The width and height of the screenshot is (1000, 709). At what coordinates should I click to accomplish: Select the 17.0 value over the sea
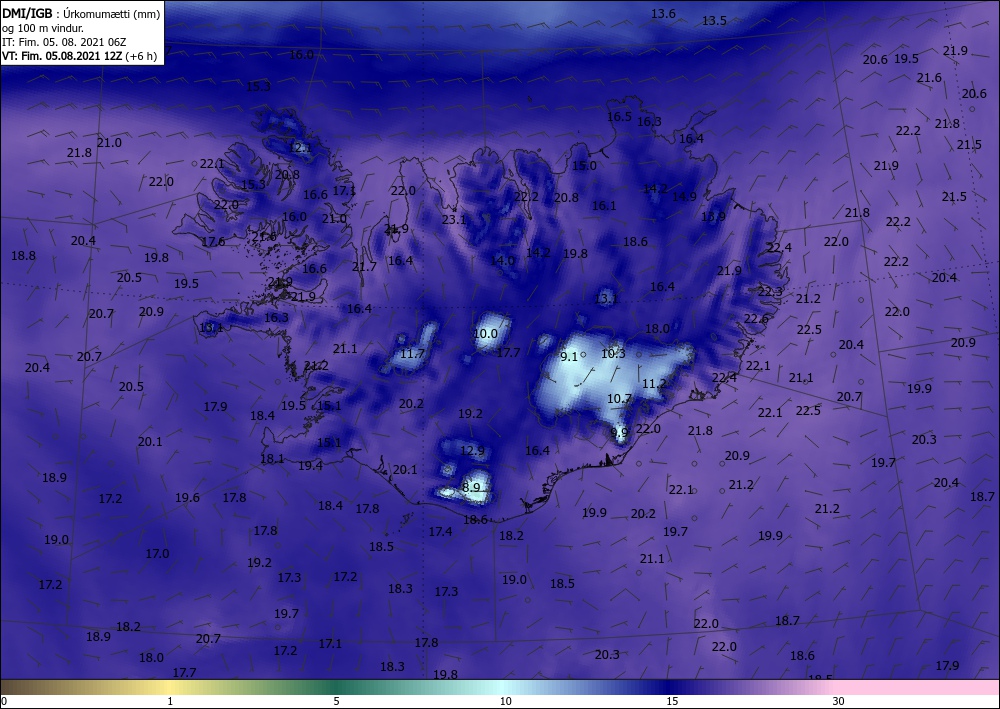tap(158, 553)
